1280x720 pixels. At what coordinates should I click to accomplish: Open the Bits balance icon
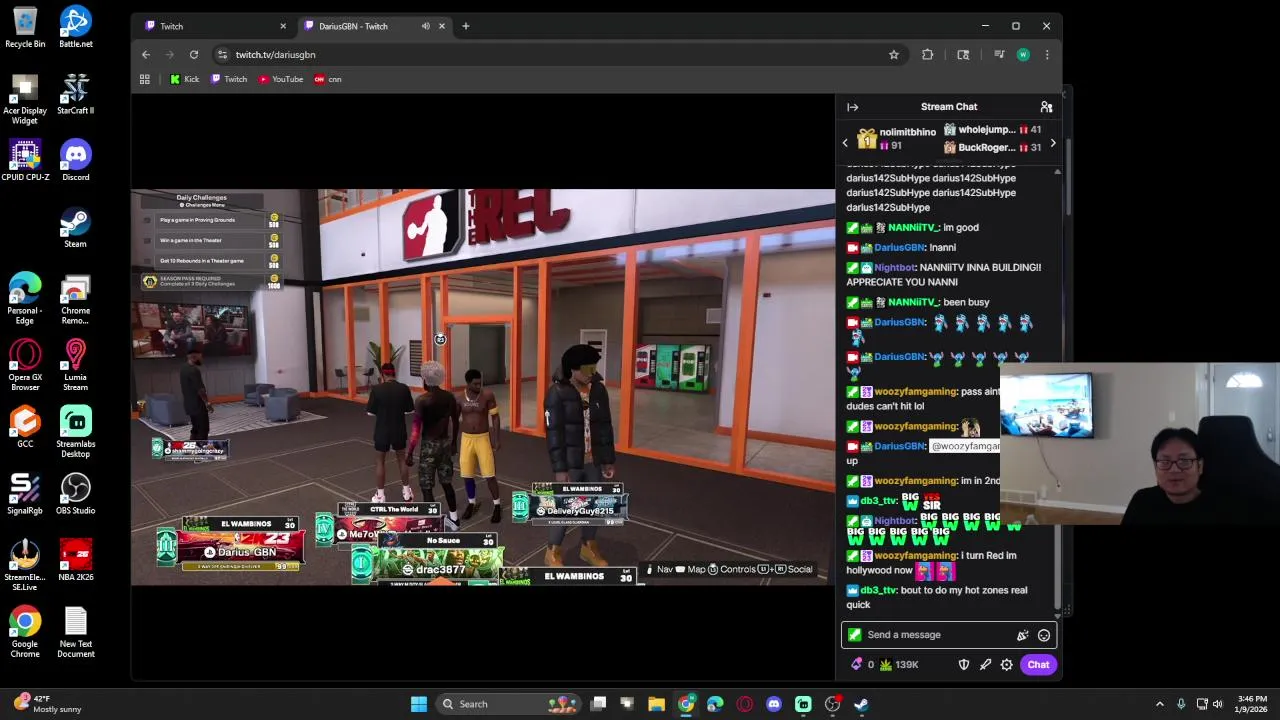tap(856, 665)
